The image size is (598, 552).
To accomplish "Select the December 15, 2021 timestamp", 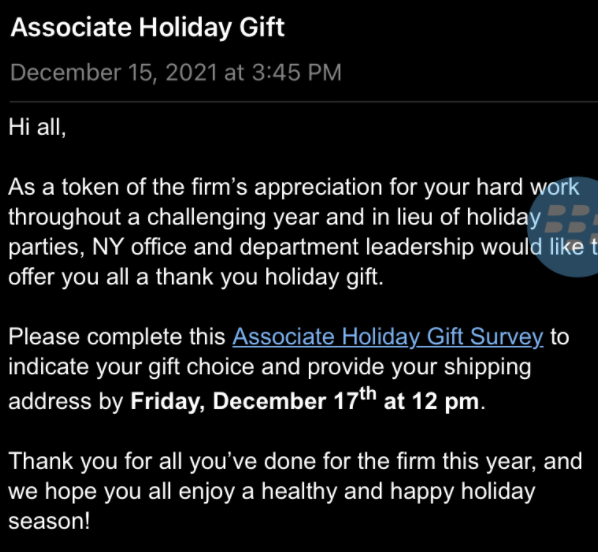I will [x=175, y=72].
